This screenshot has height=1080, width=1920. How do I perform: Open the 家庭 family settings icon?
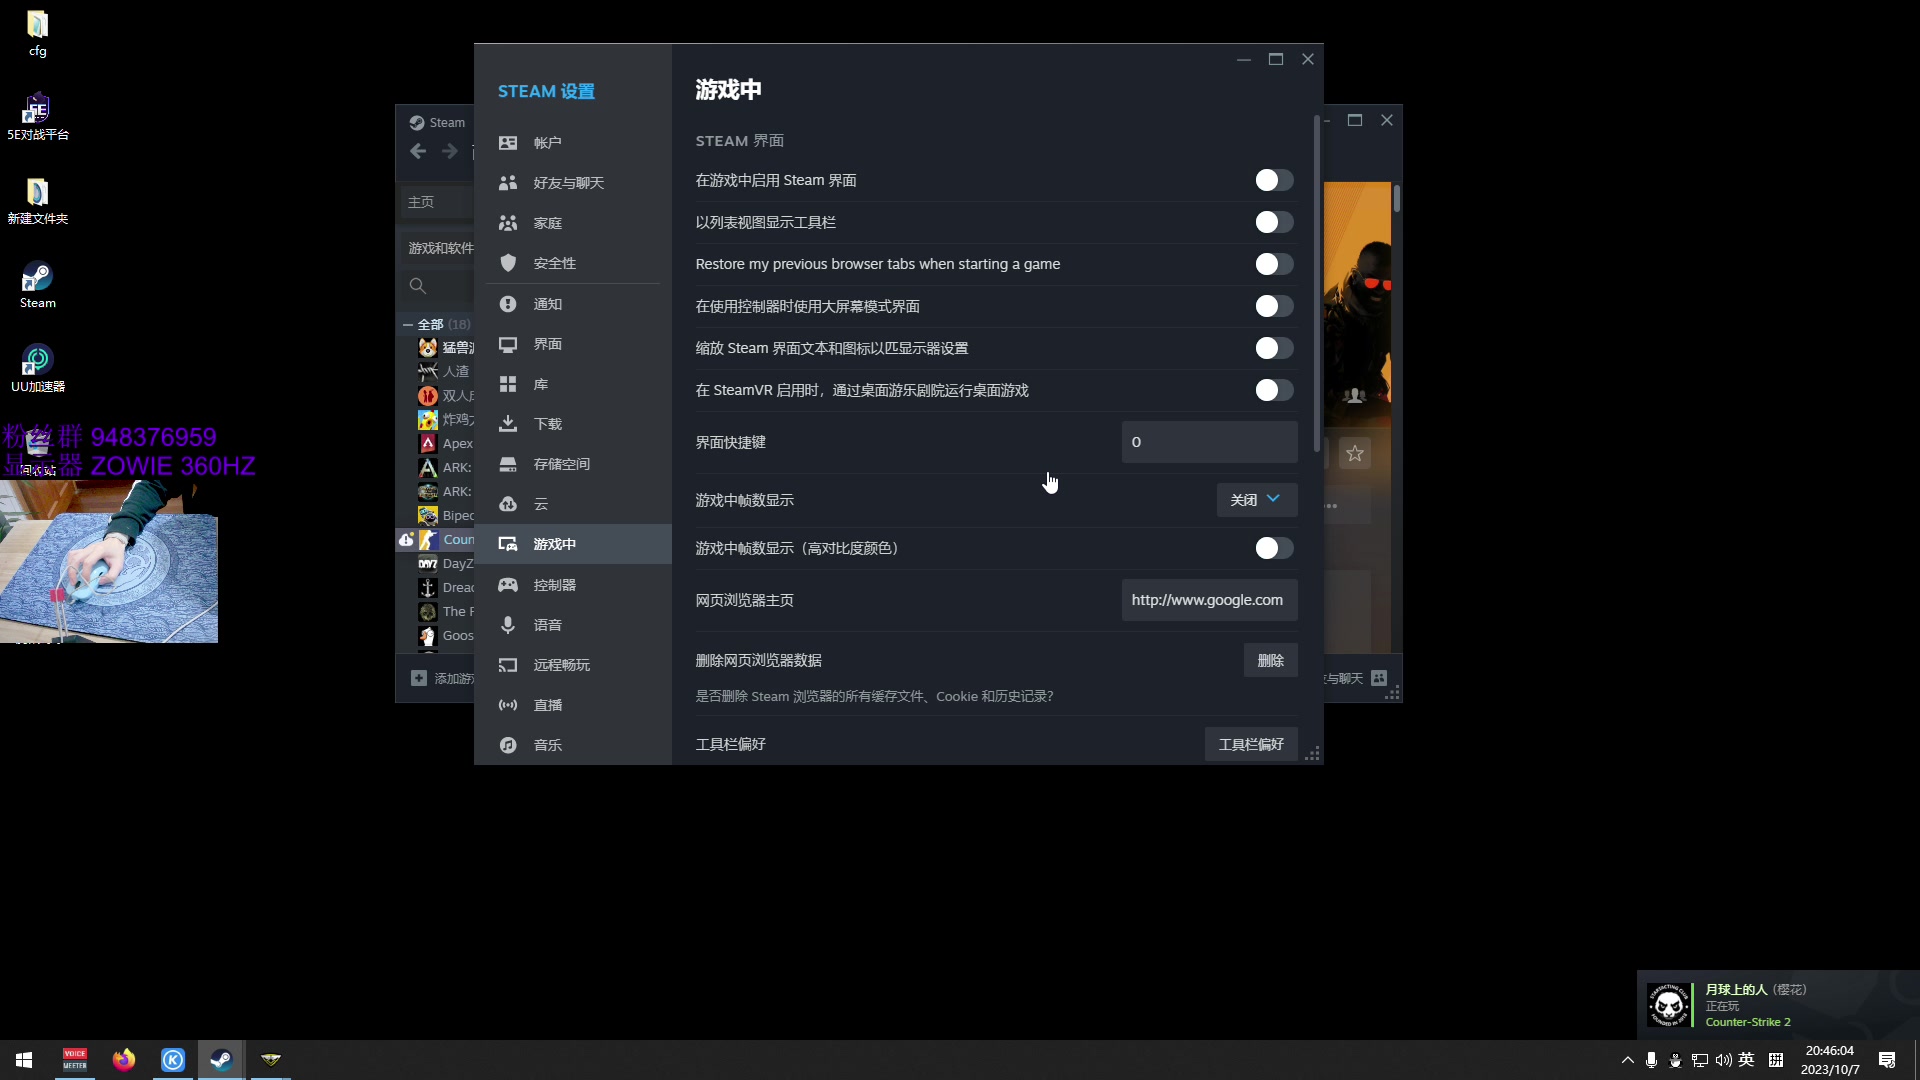[508, 223]
